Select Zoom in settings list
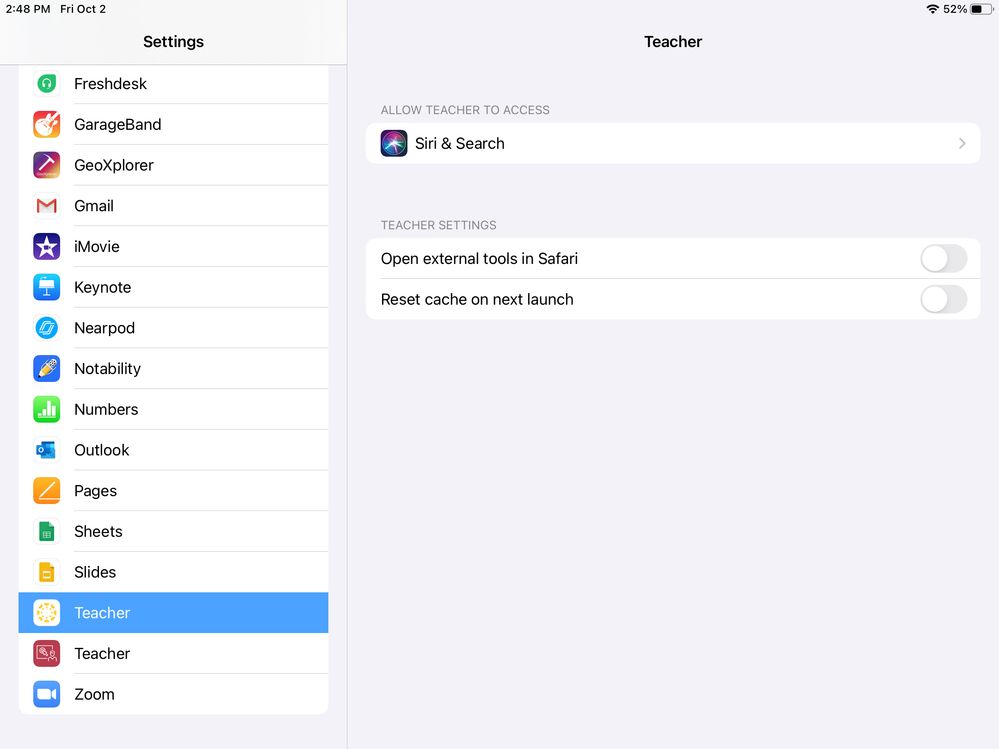This screenshot has width=999, height=749. [173, 694]
